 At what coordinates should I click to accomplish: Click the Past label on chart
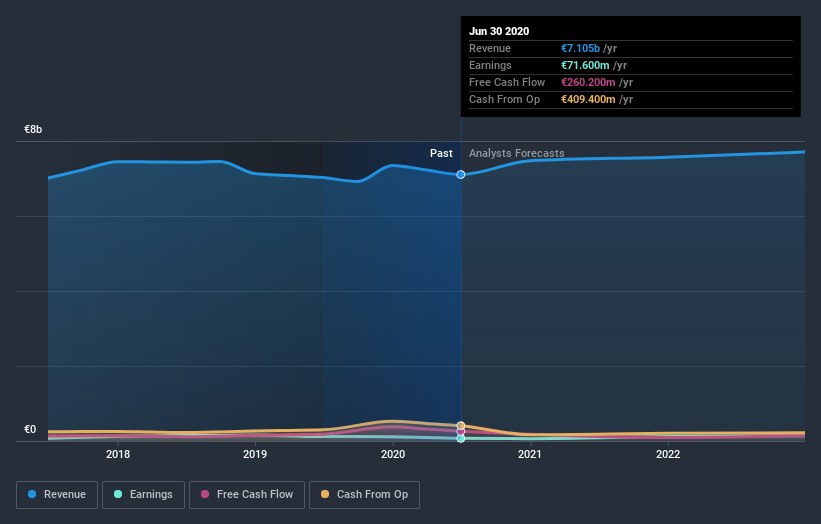click(441, 153)
